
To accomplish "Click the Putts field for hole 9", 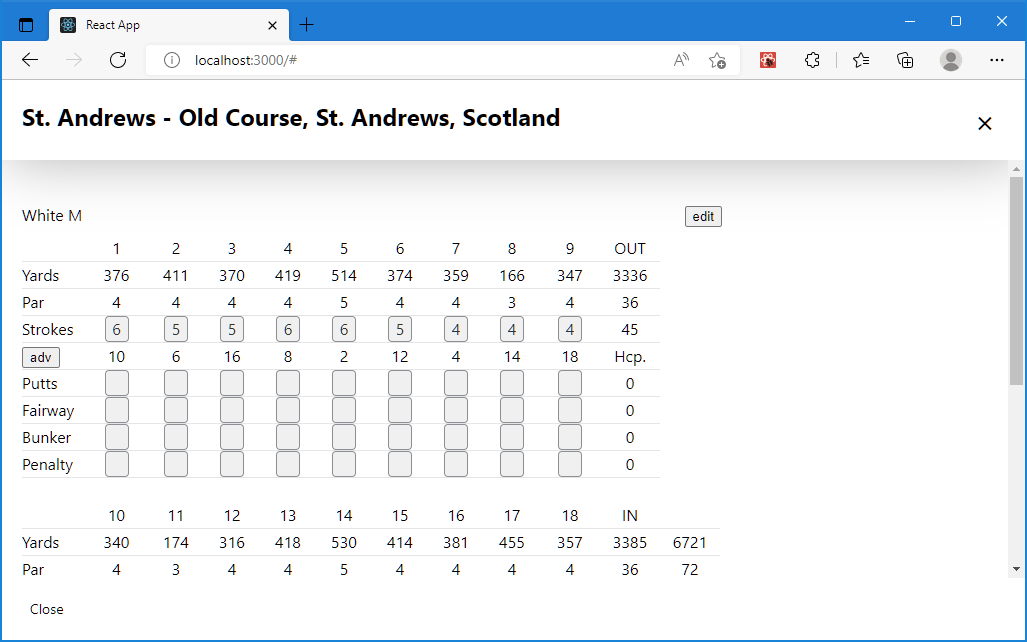I will (570, 383).
